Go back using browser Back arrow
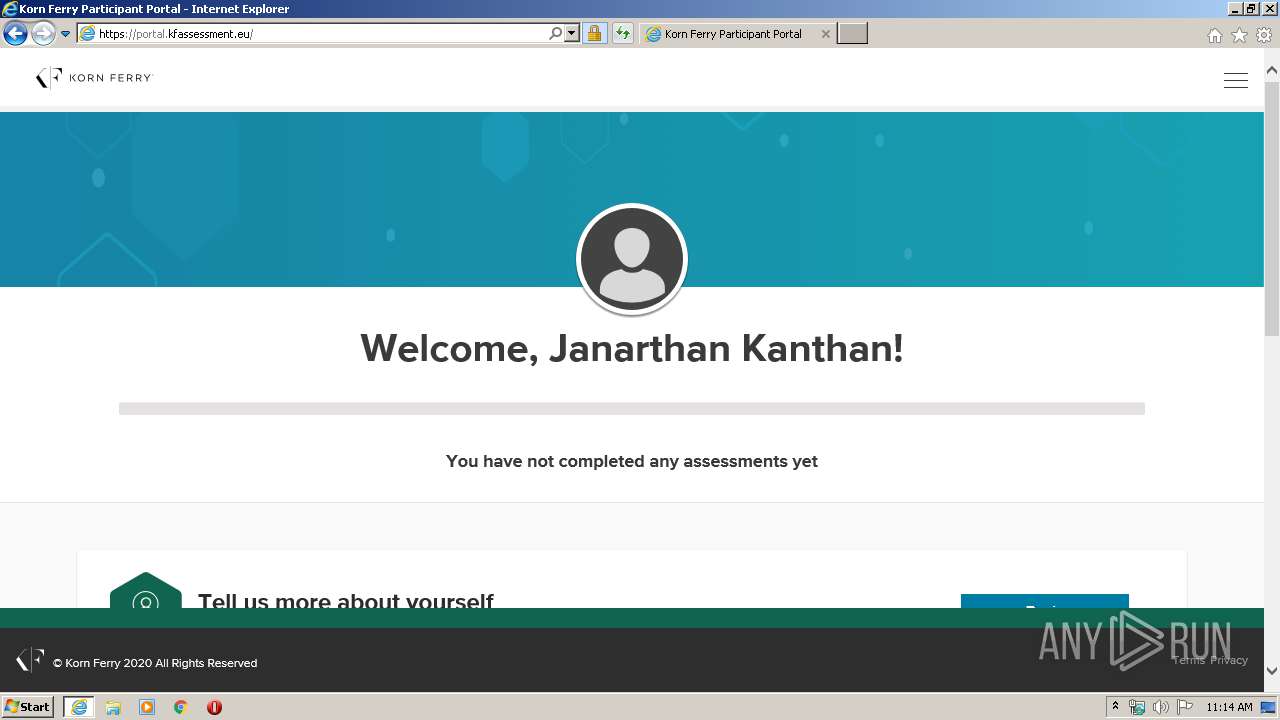The image size is (1280, 720). click(x=15, y=33)
